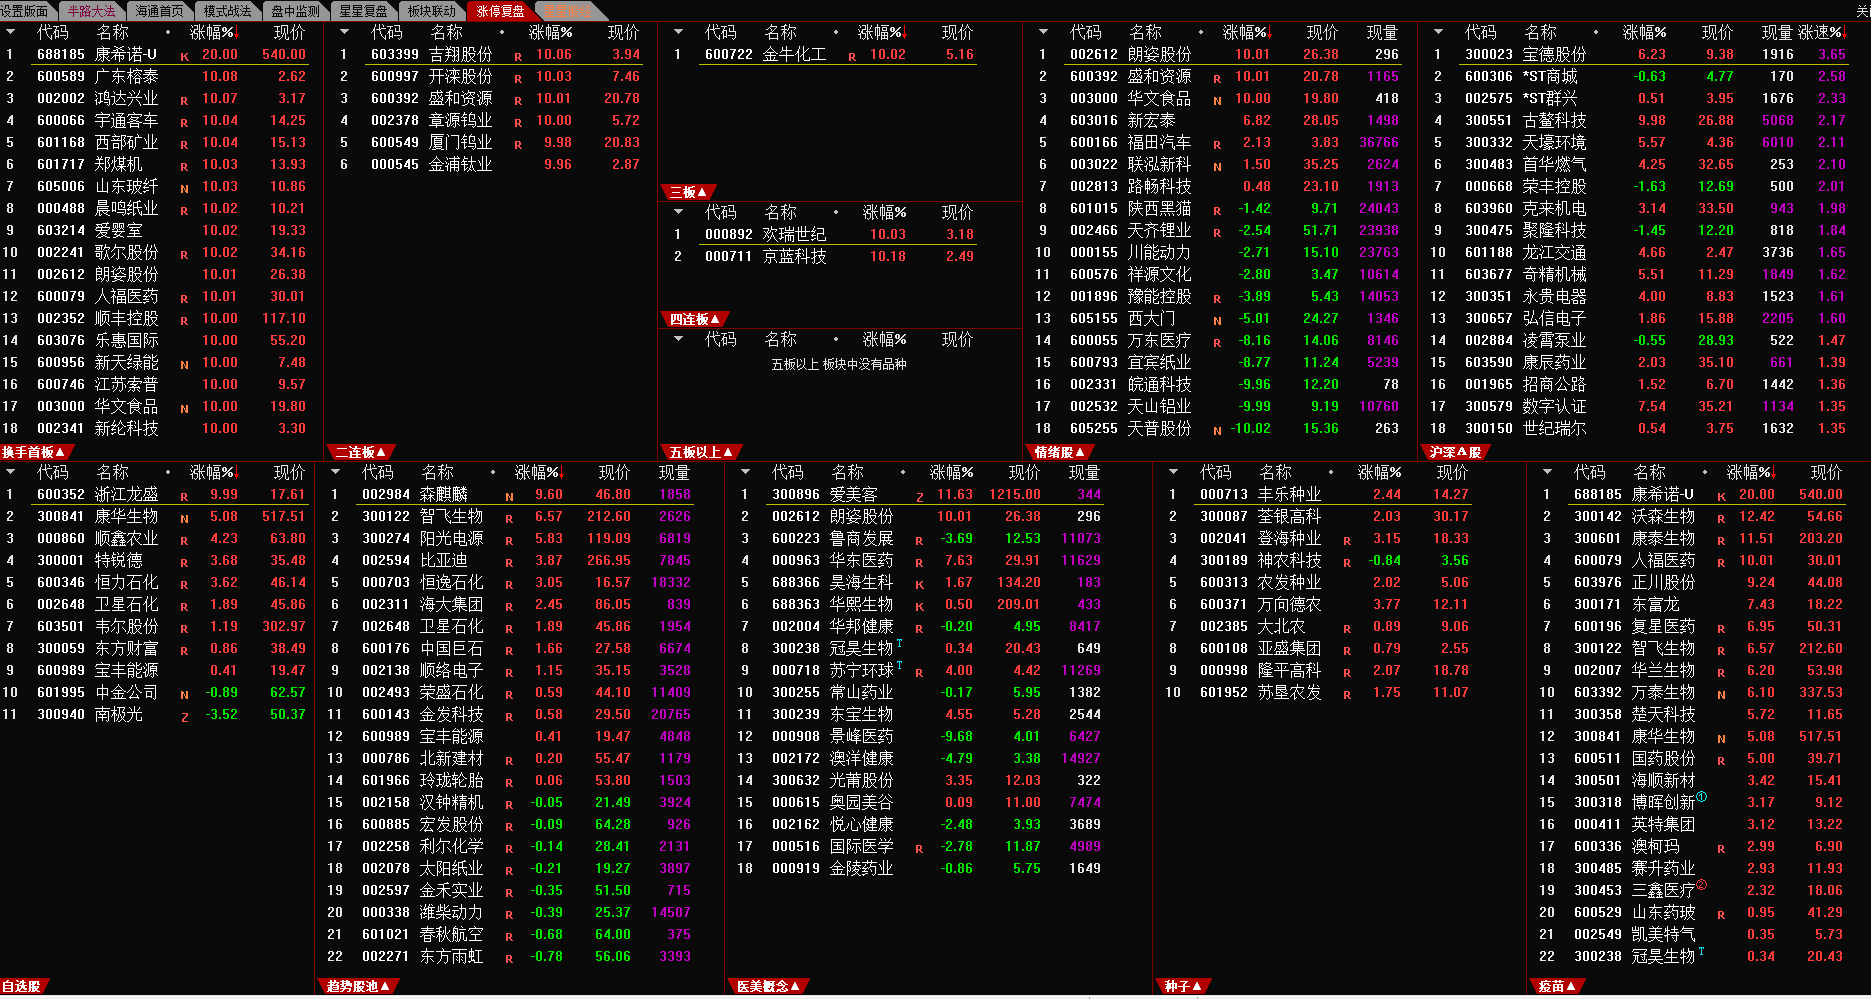Click the dot icon in header above 丰乐种业
The image size is (1871, 999).
tap(1330, 472)
